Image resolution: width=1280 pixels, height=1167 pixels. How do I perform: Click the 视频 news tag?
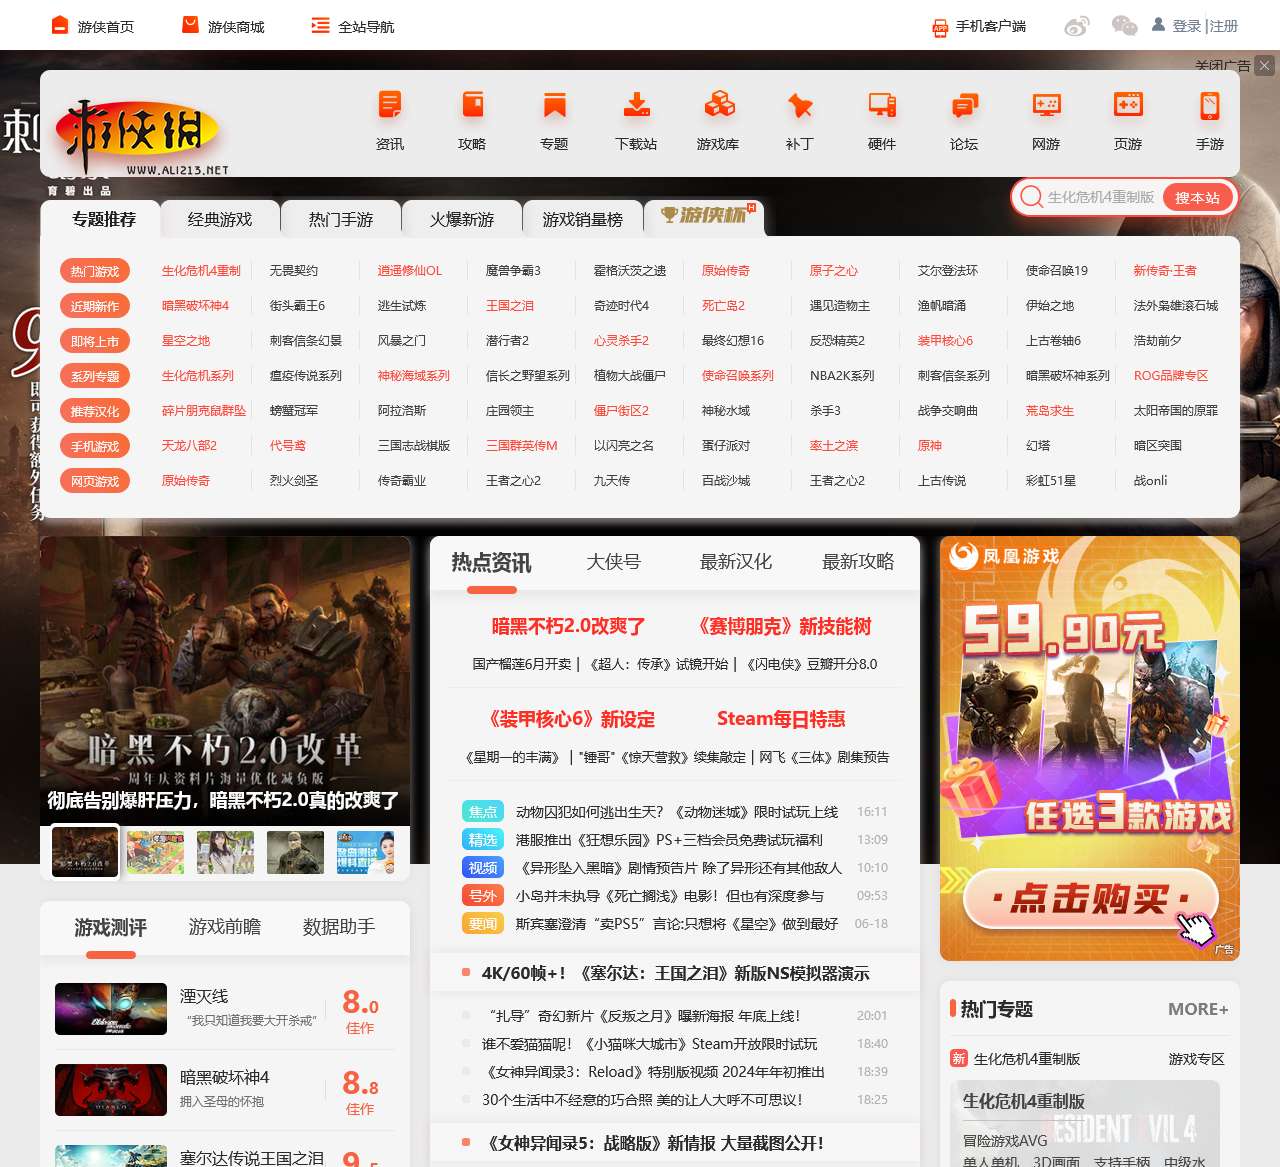pyautogui.click(x=483, y=868)
